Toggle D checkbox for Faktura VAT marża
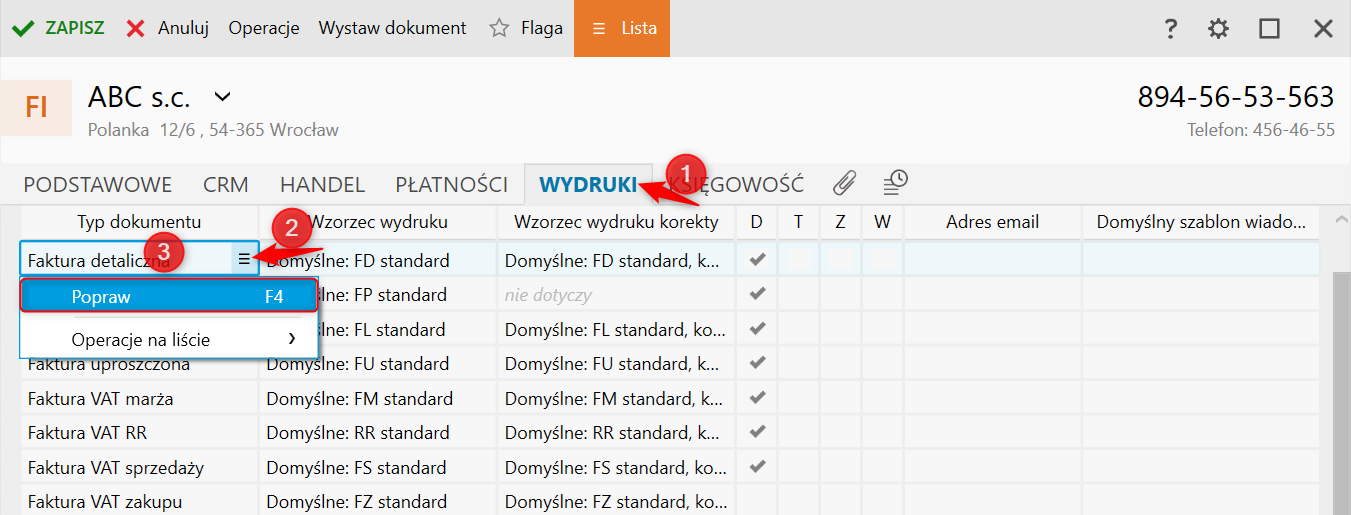This screenshot has height=515, width=1351. coord(757,398)
